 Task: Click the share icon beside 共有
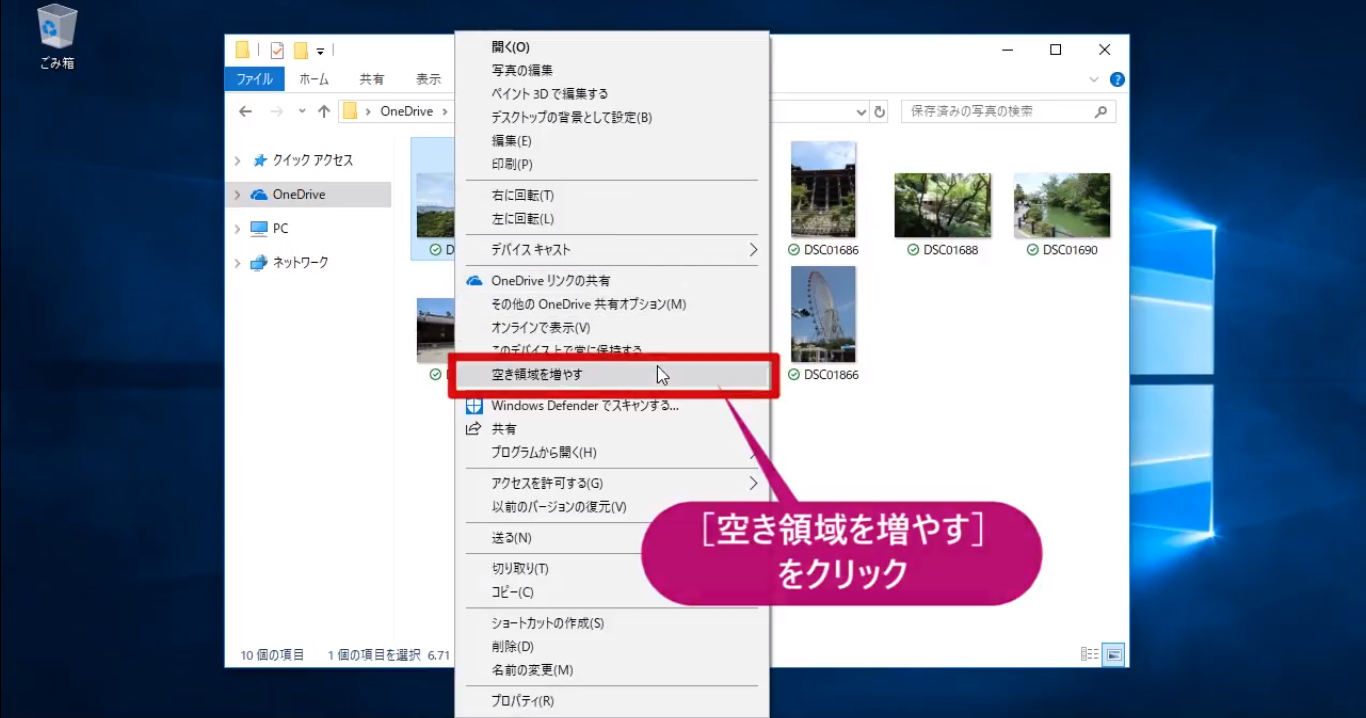(x=474, y=429)
